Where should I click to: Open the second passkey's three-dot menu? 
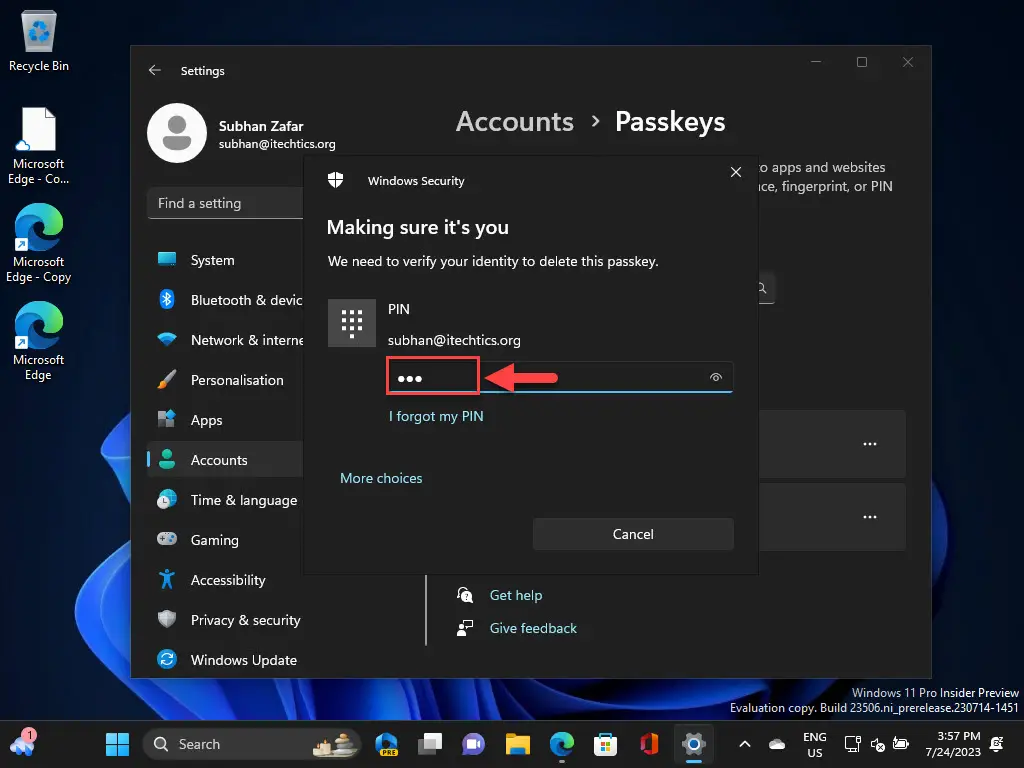coord(869,517)
